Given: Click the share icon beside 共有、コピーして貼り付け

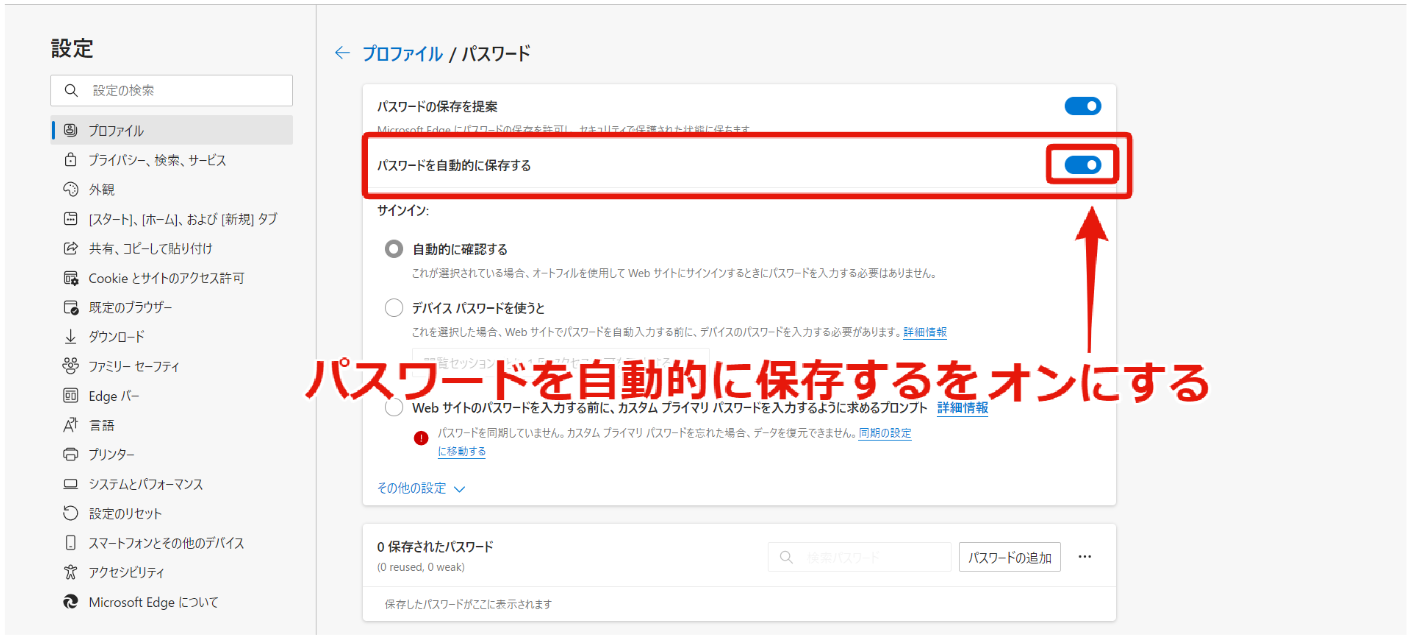Looking at the screenshot, I should [70, 248].
